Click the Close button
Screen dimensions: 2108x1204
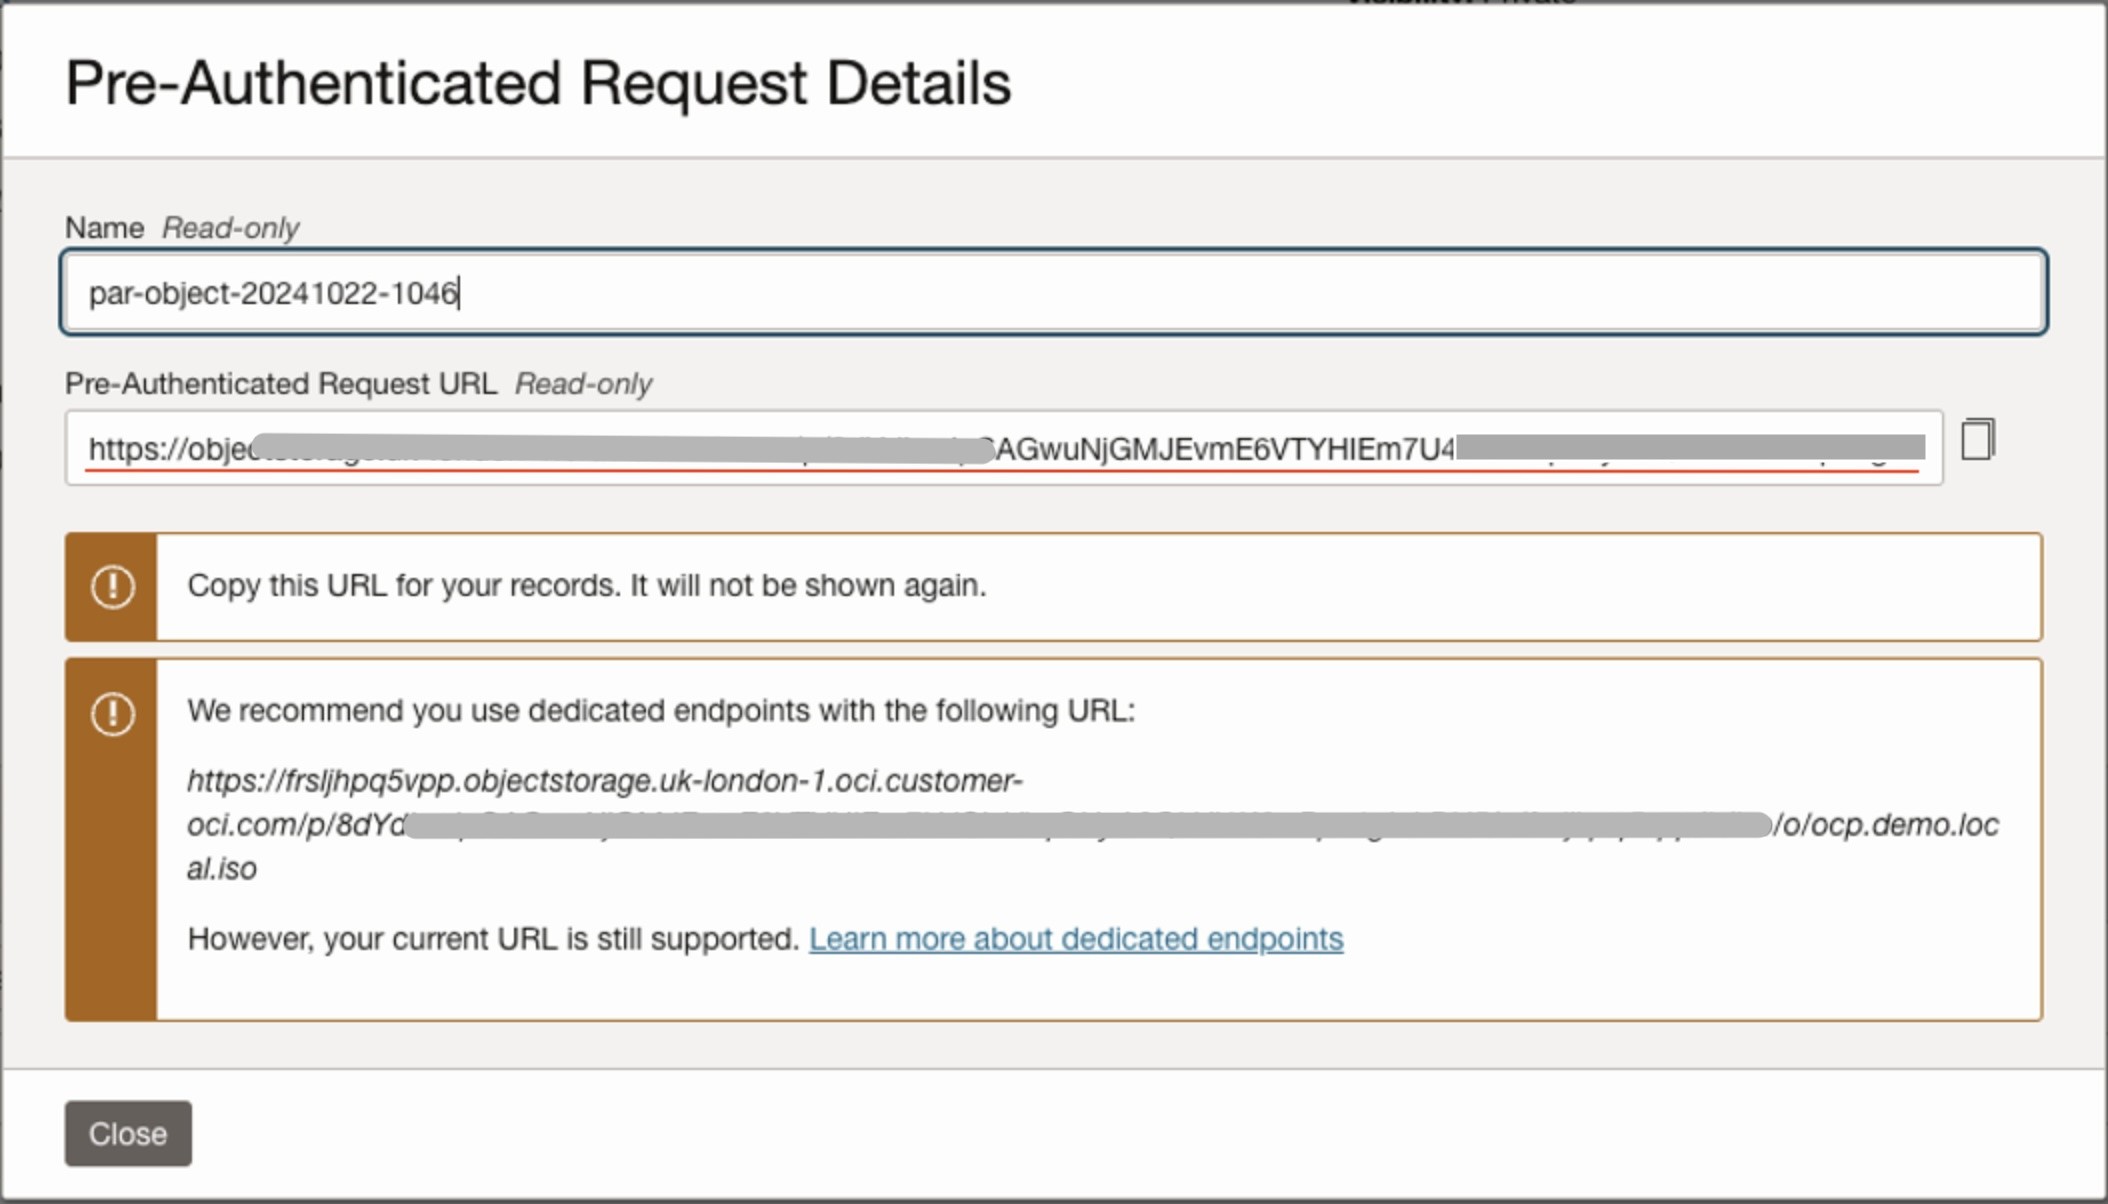tap(128, 1133)
